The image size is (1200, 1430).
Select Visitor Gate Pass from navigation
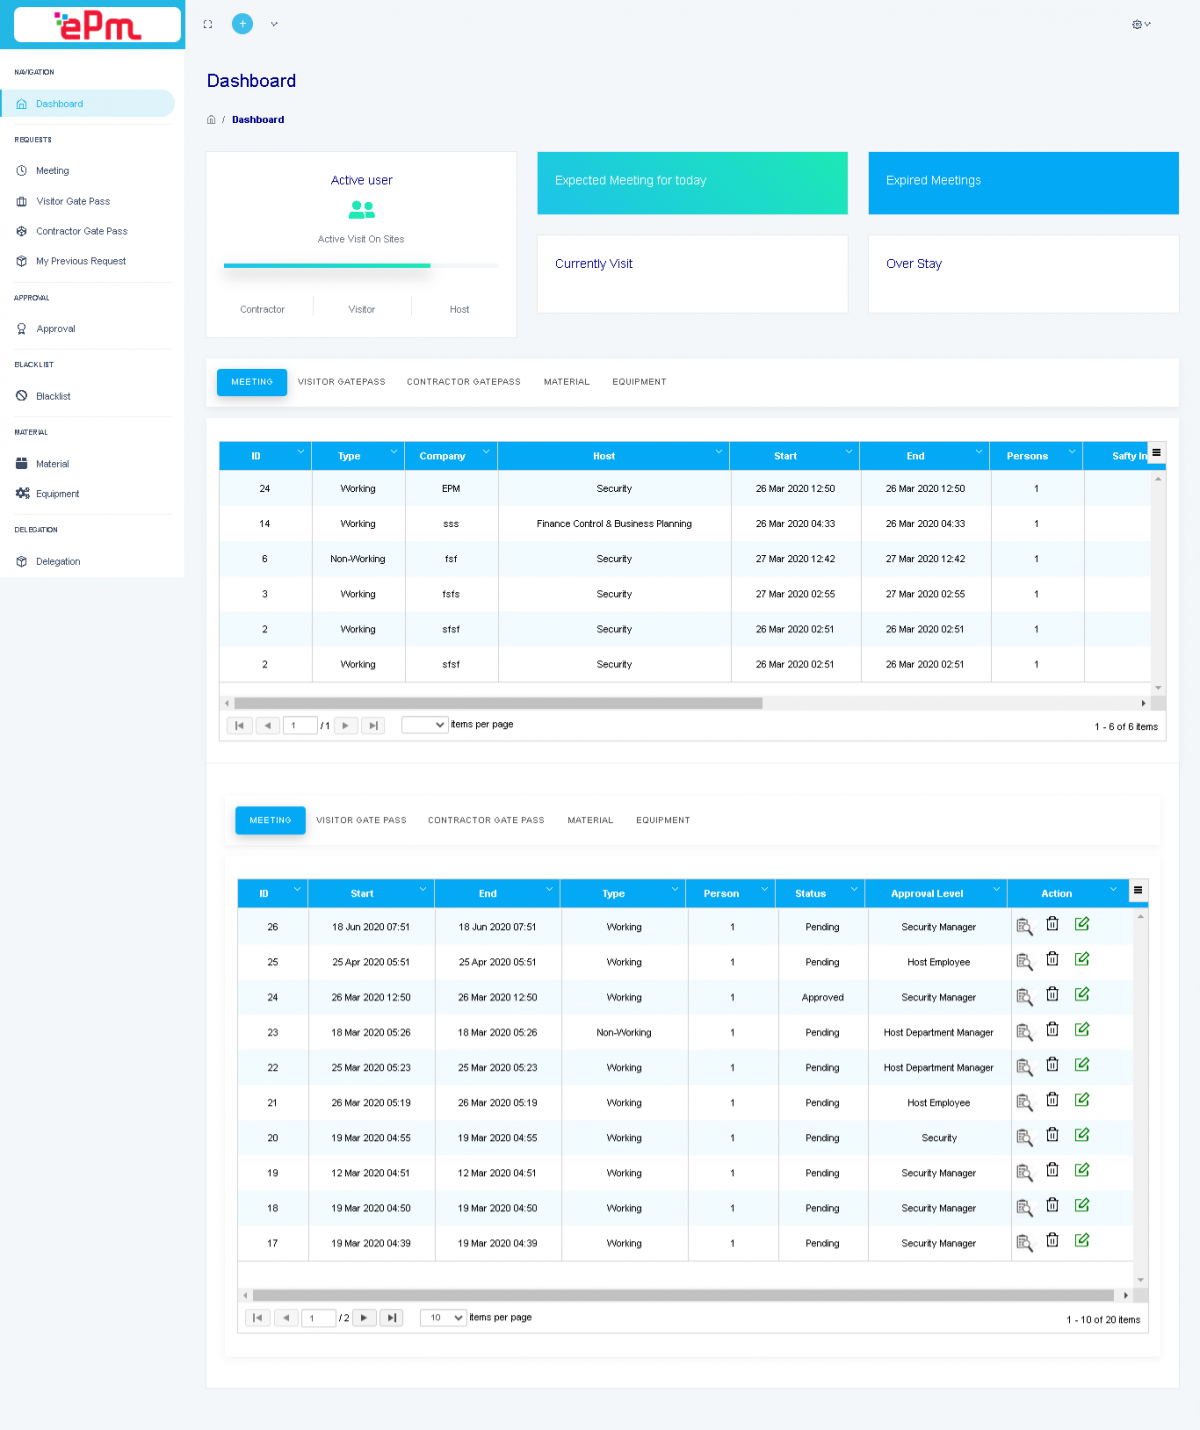[72, 201]
